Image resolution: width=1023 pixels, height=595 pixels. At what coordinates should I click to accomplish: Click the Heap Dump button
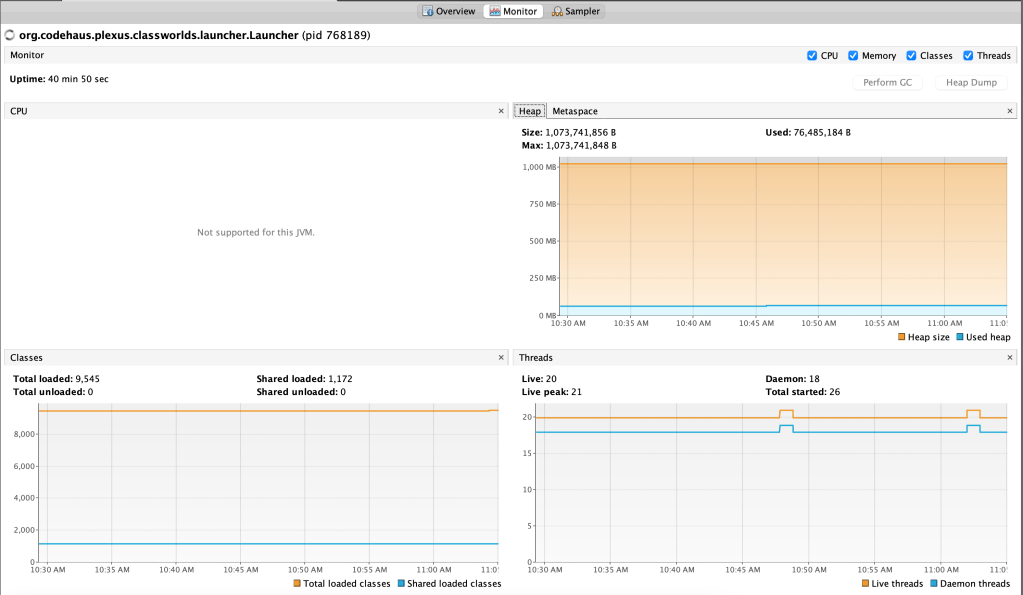971,82
